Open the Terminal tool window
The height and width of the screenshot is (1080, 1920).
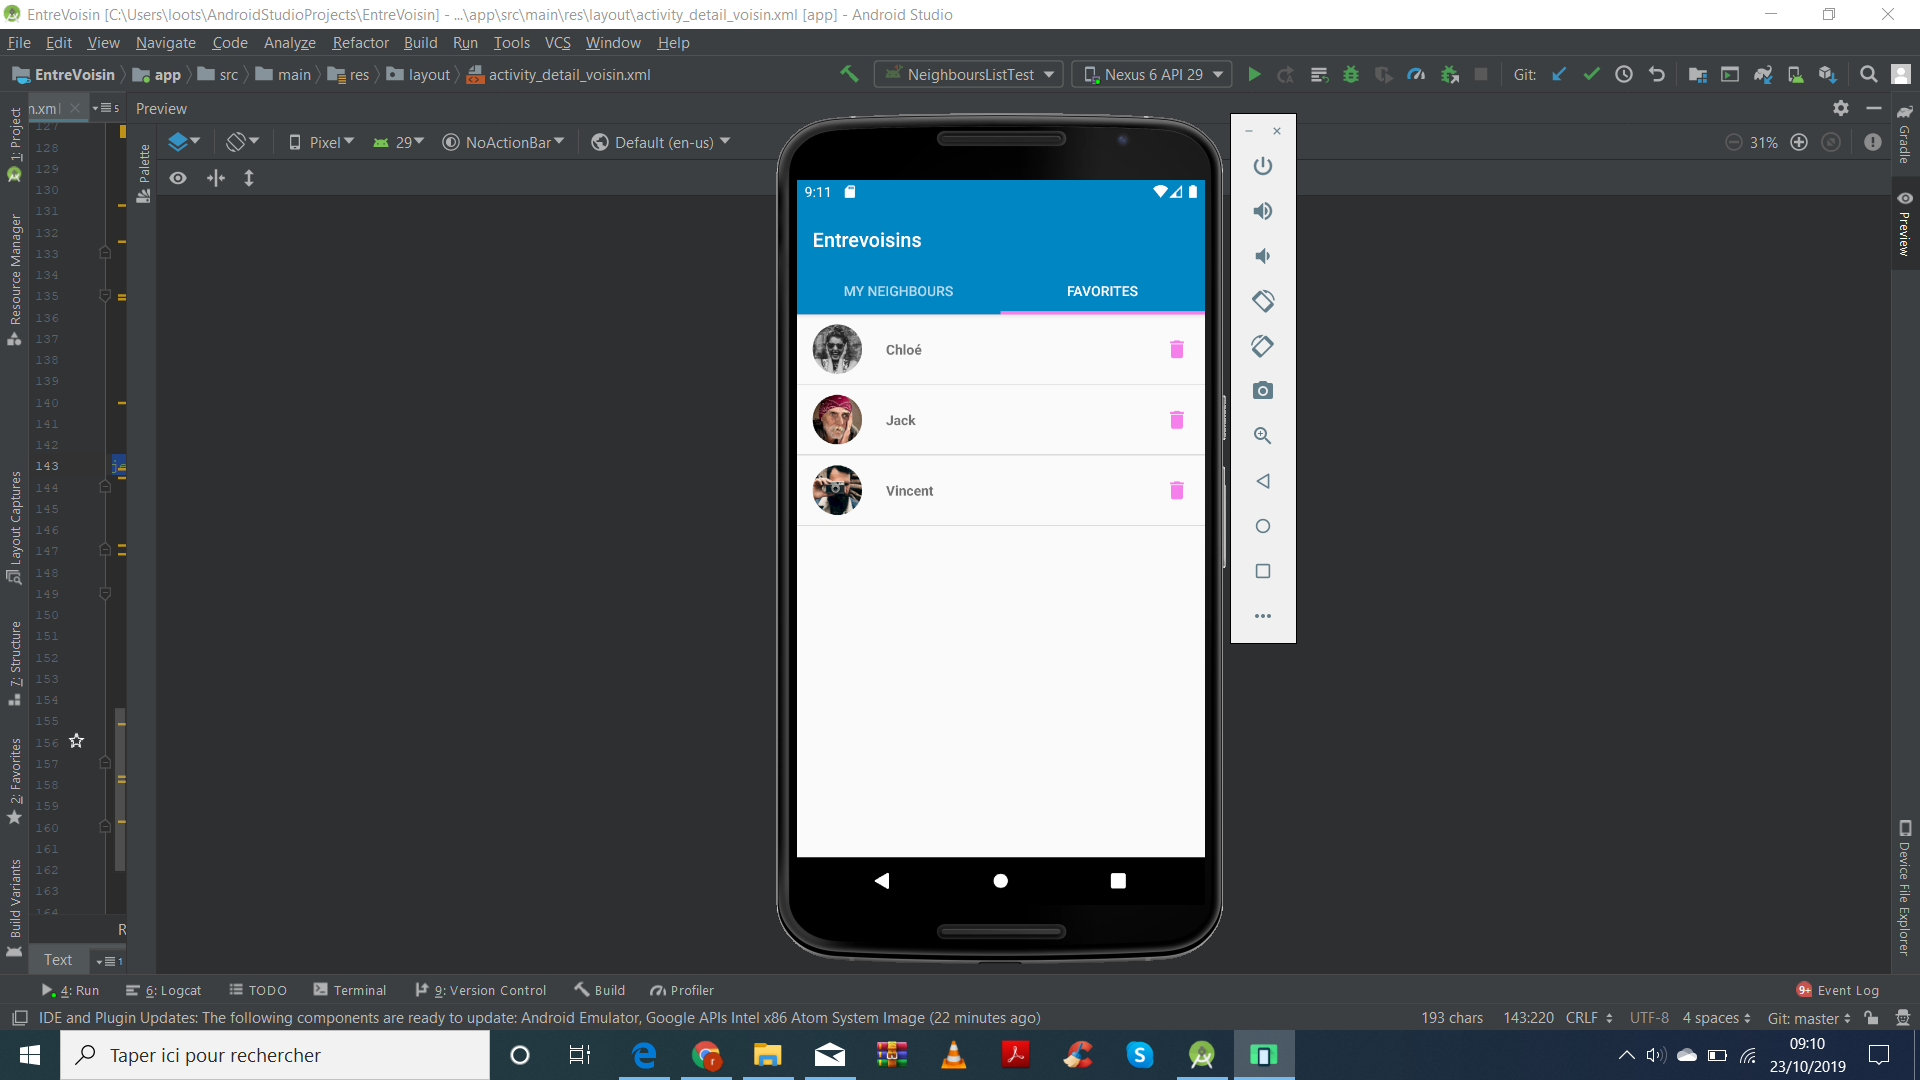click(x=350, y=990)
